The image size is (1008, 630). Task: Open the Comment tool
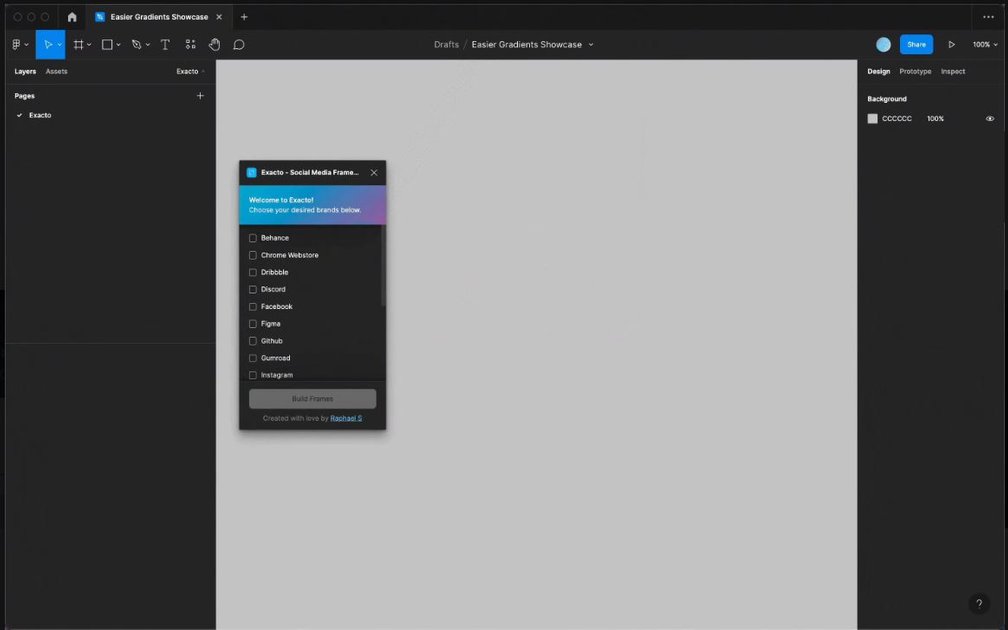point(238,44)
